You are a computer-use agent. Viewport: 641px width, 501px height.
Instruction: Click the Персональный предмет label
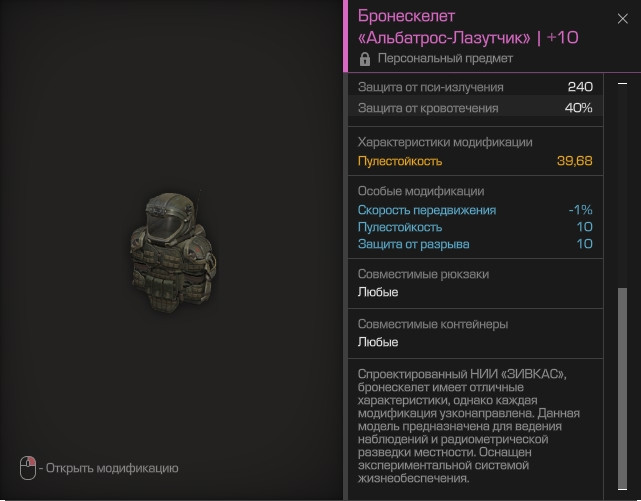tap(445, 58)
